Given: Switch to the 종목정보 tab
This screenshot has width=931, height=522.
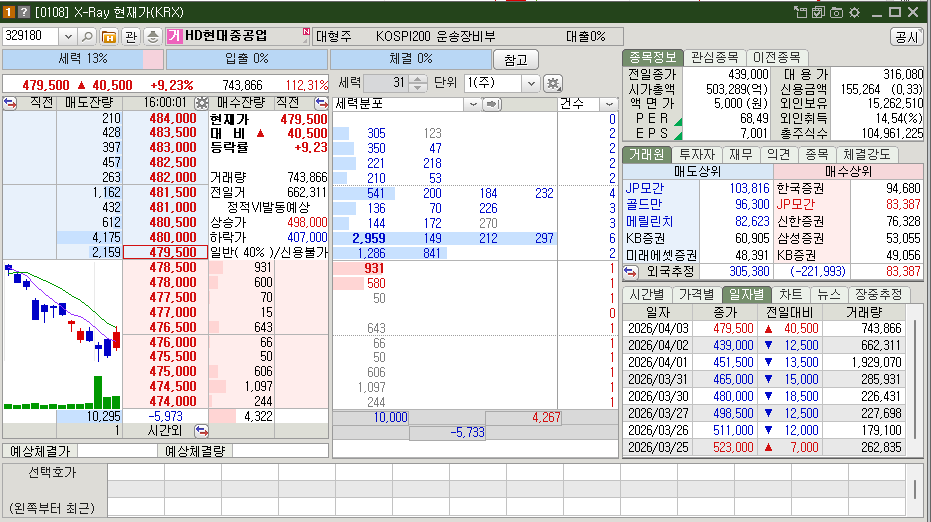Looking at the screenshot, I should pyautogui.click(x=653, y=57).
